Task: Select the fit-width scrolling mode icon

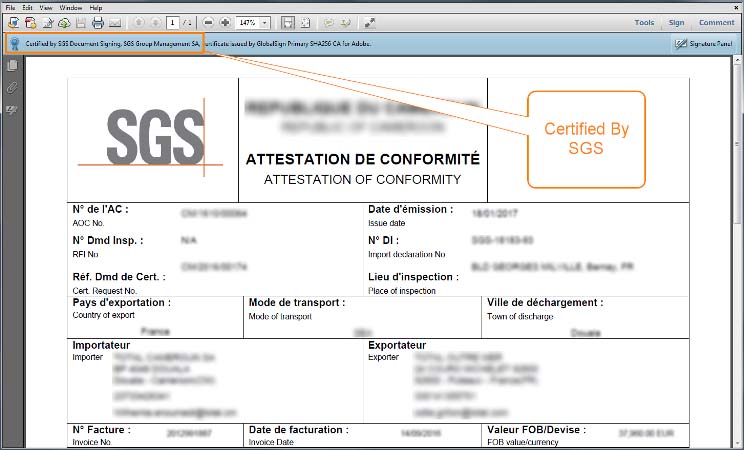Action: pyautogui.click(x=288, y=22)
